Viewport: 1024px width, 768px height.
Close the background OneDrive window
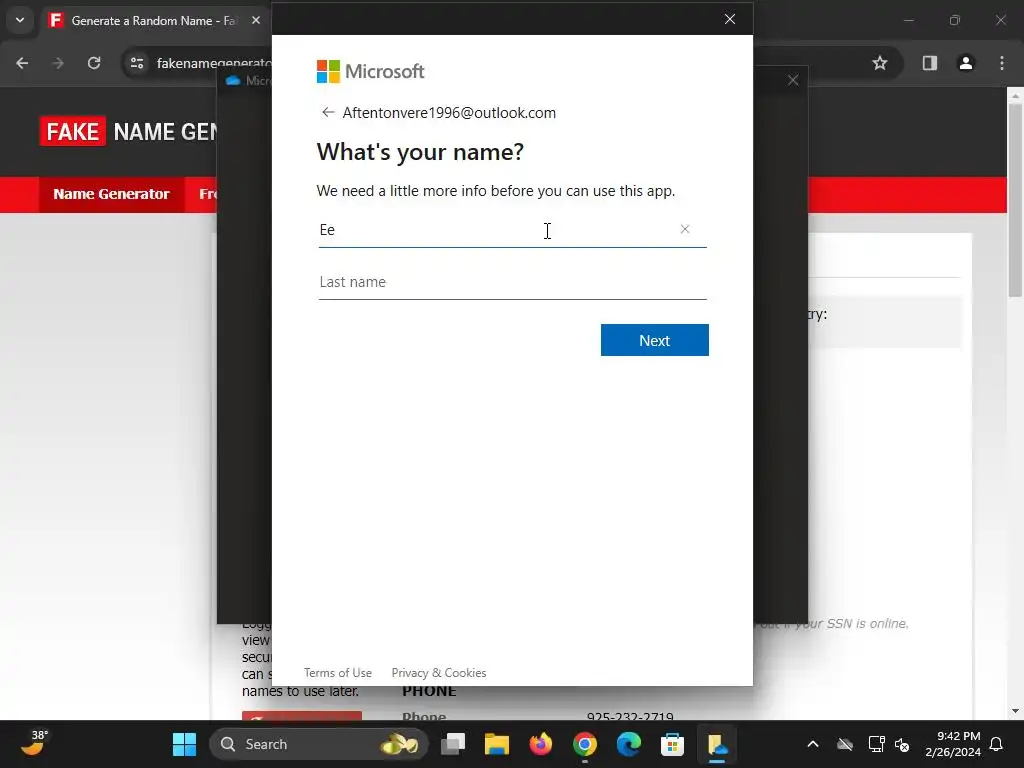[793, 80]
